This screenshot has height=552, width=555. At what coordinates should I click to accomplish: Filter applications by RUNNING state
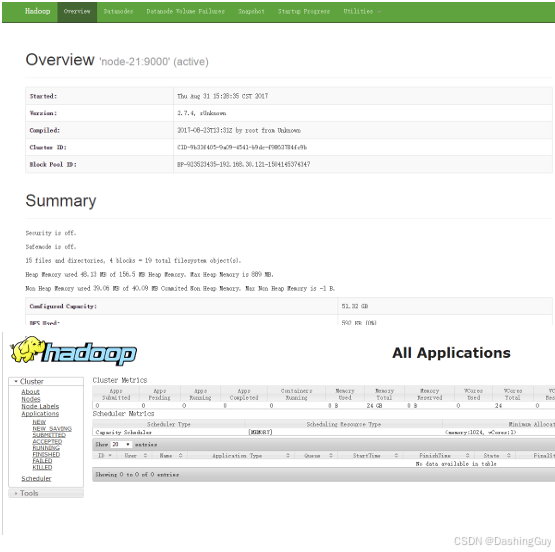coord(46,448)
